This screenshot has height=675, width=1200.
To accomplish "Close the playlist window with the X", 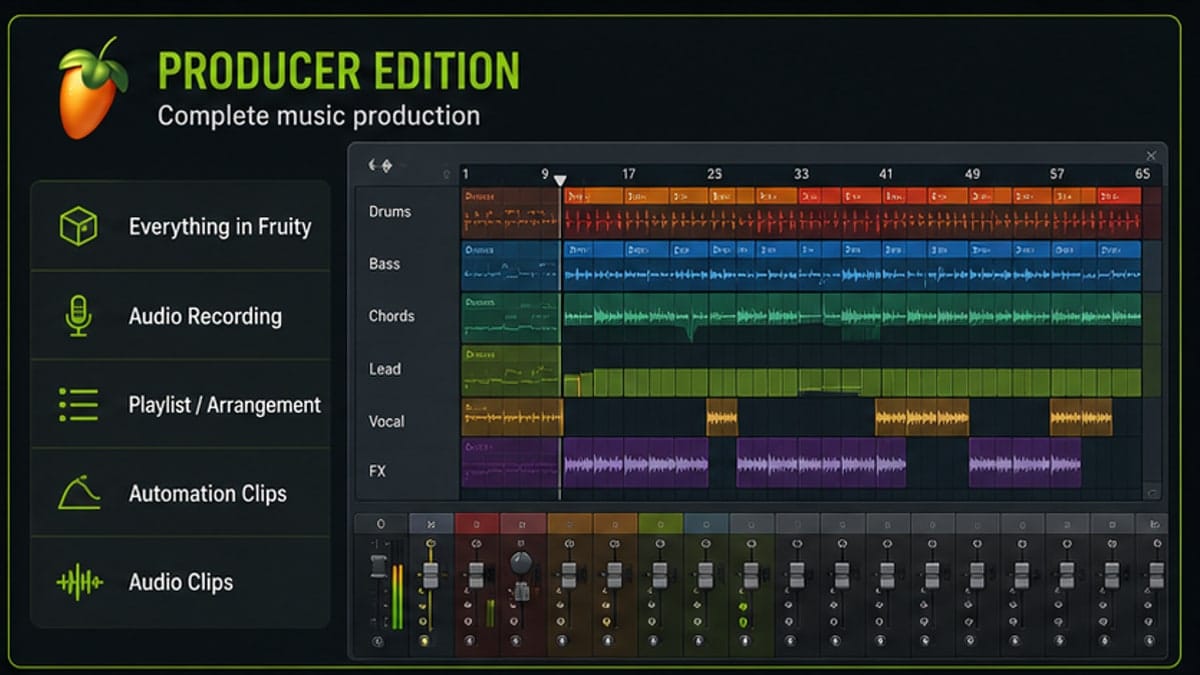I will [x=1151, y=156].
